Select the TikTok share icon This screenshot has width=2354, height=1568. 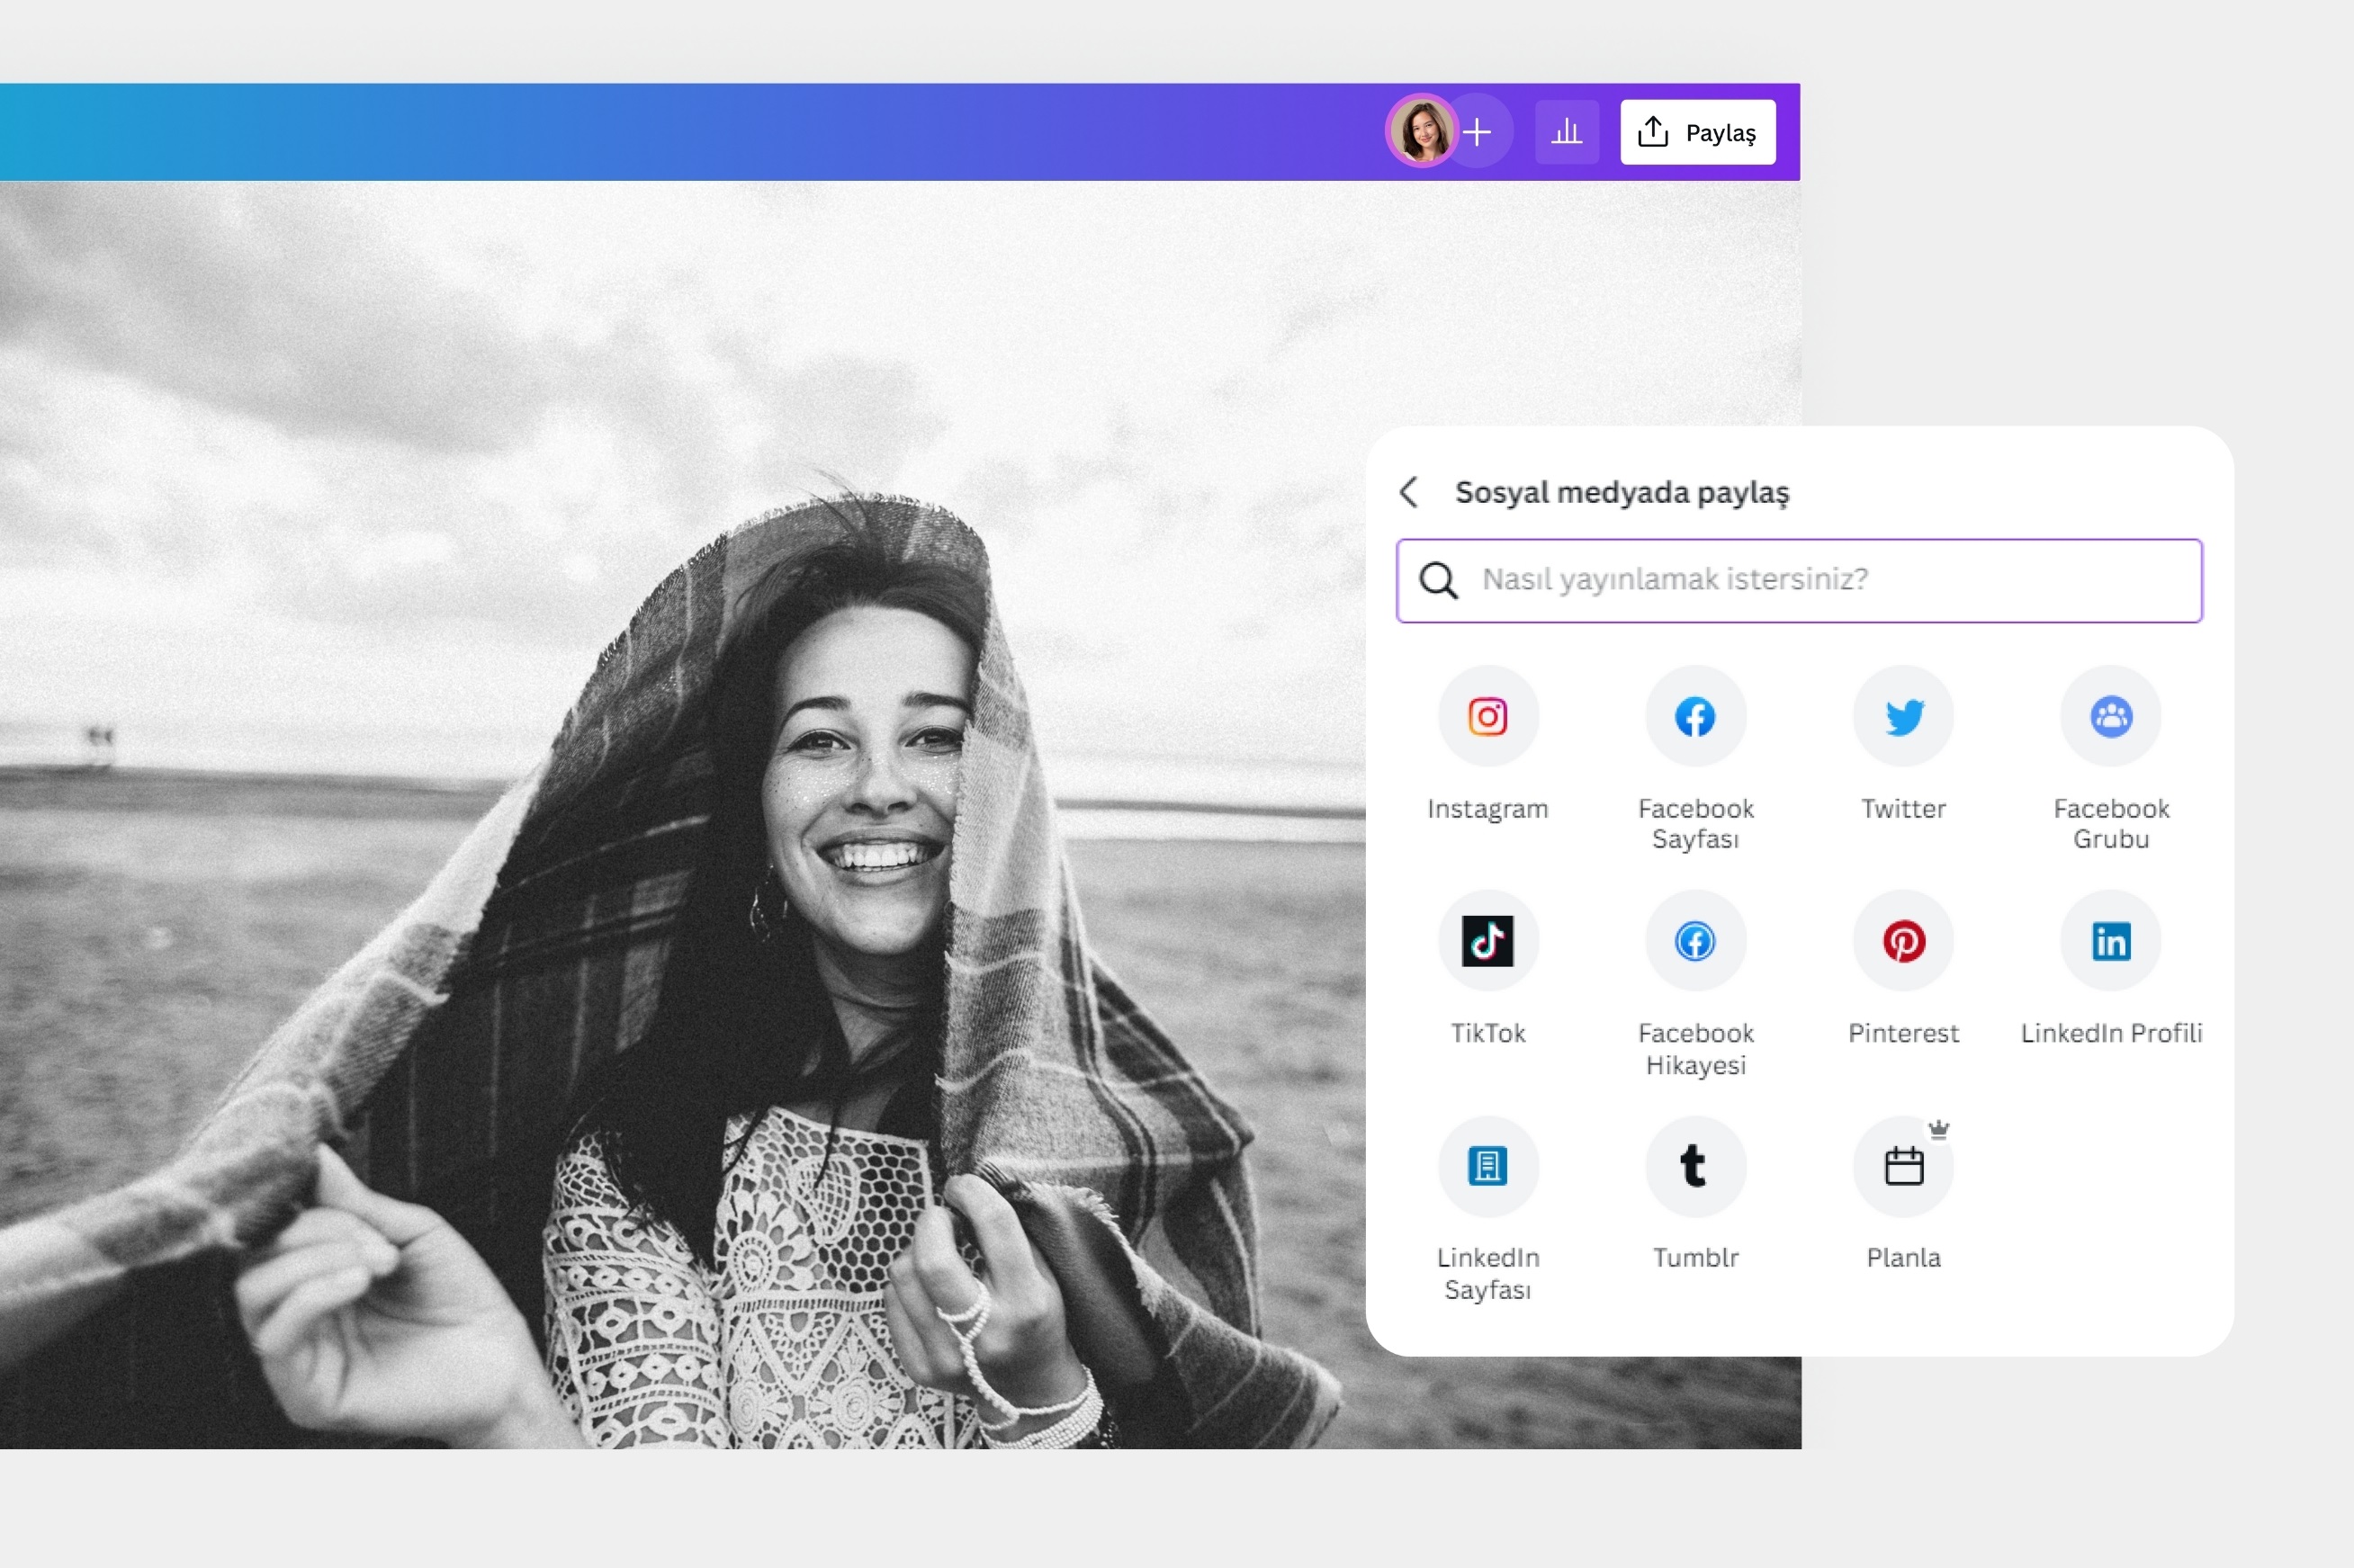(1487, 940)
